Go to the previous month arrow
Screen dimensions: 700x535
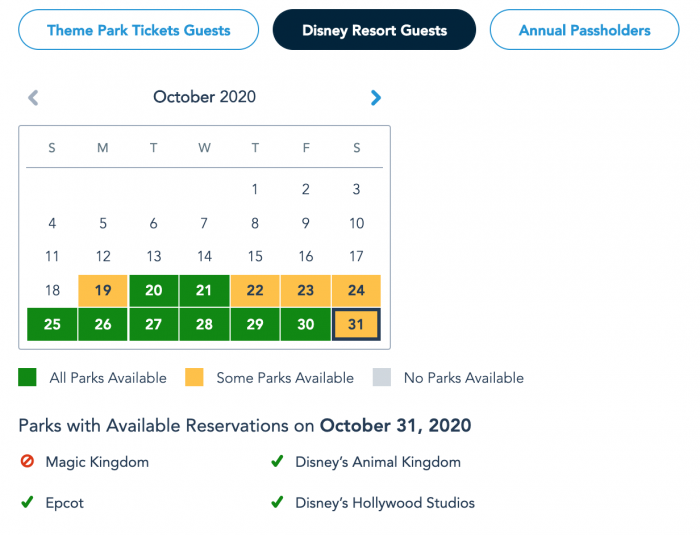33,97
